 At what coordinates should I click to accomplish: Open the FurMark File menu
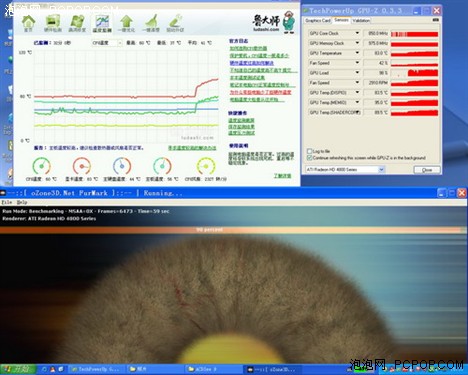(7, 202)
